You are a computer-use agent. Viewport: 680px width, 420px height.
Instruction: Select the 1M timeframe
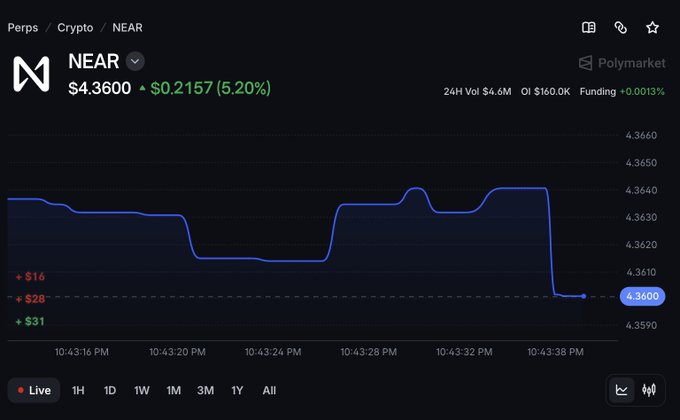[173, 390]
